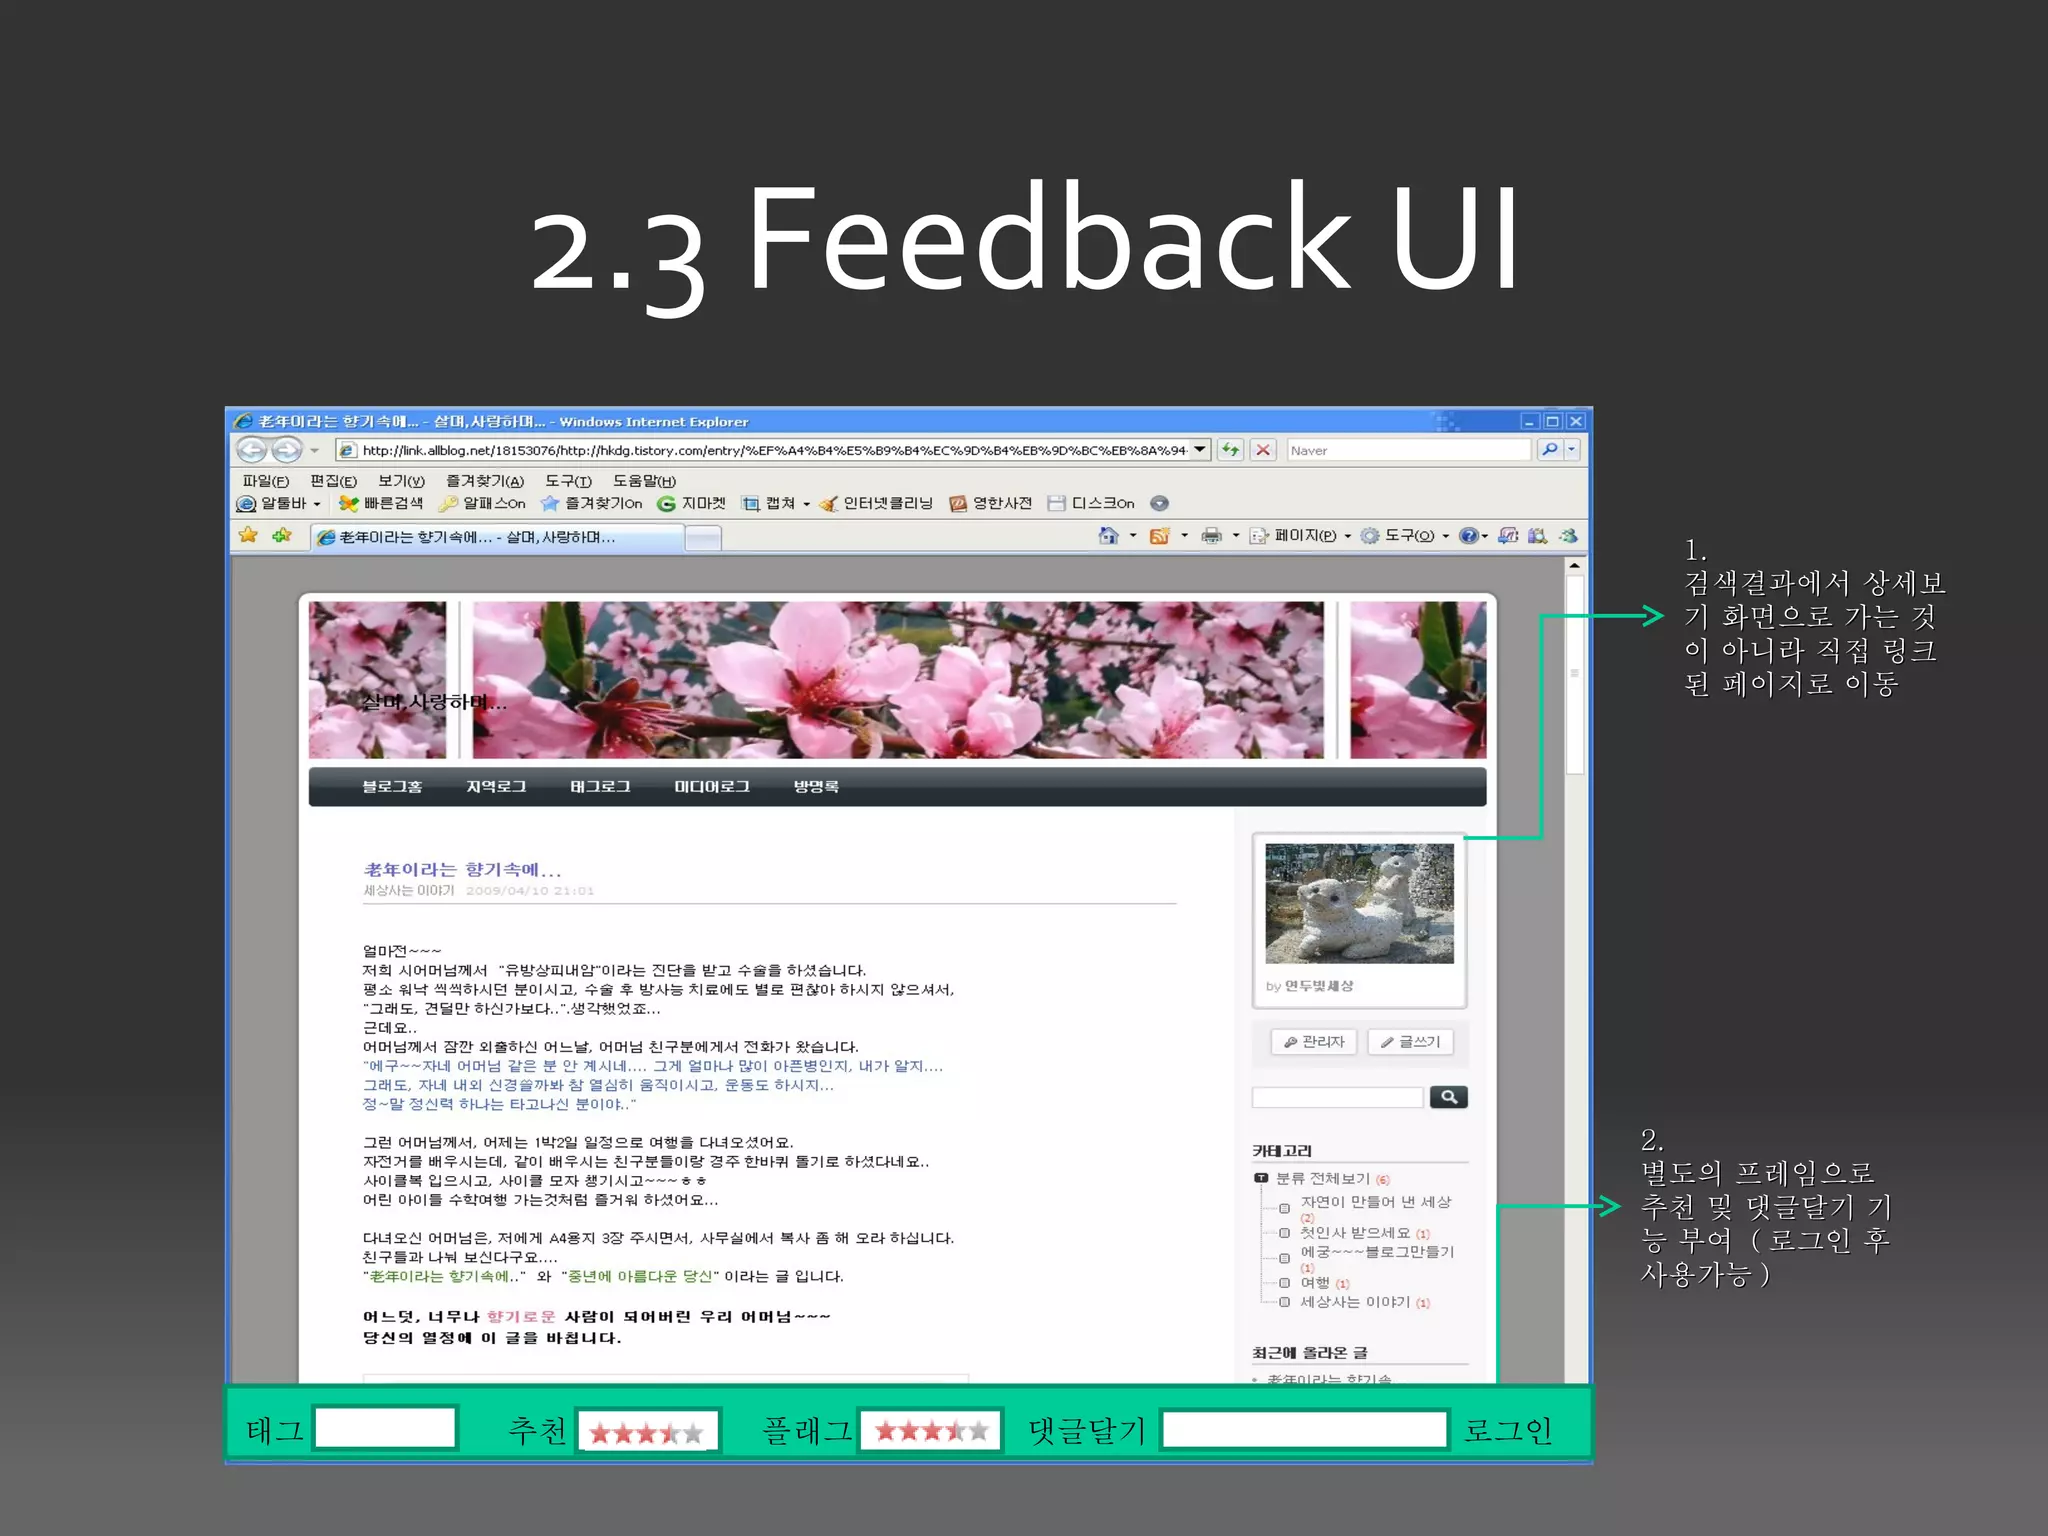
Task: Expand the 알툴바 dropdown arrow
Action: pyautogui.click(x=317, y=505)
